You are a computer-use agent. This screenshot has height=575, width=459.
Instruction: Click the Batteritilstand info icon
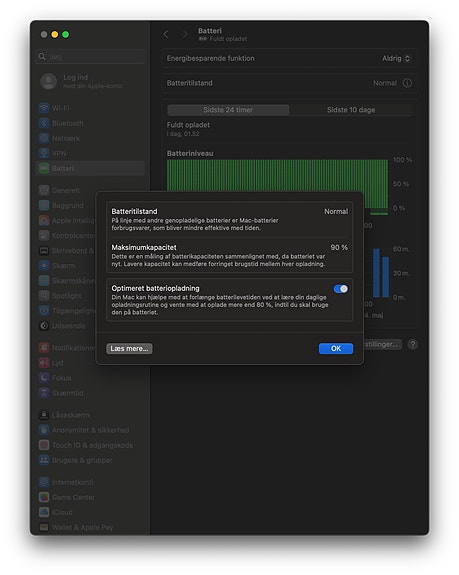(407, 83)
